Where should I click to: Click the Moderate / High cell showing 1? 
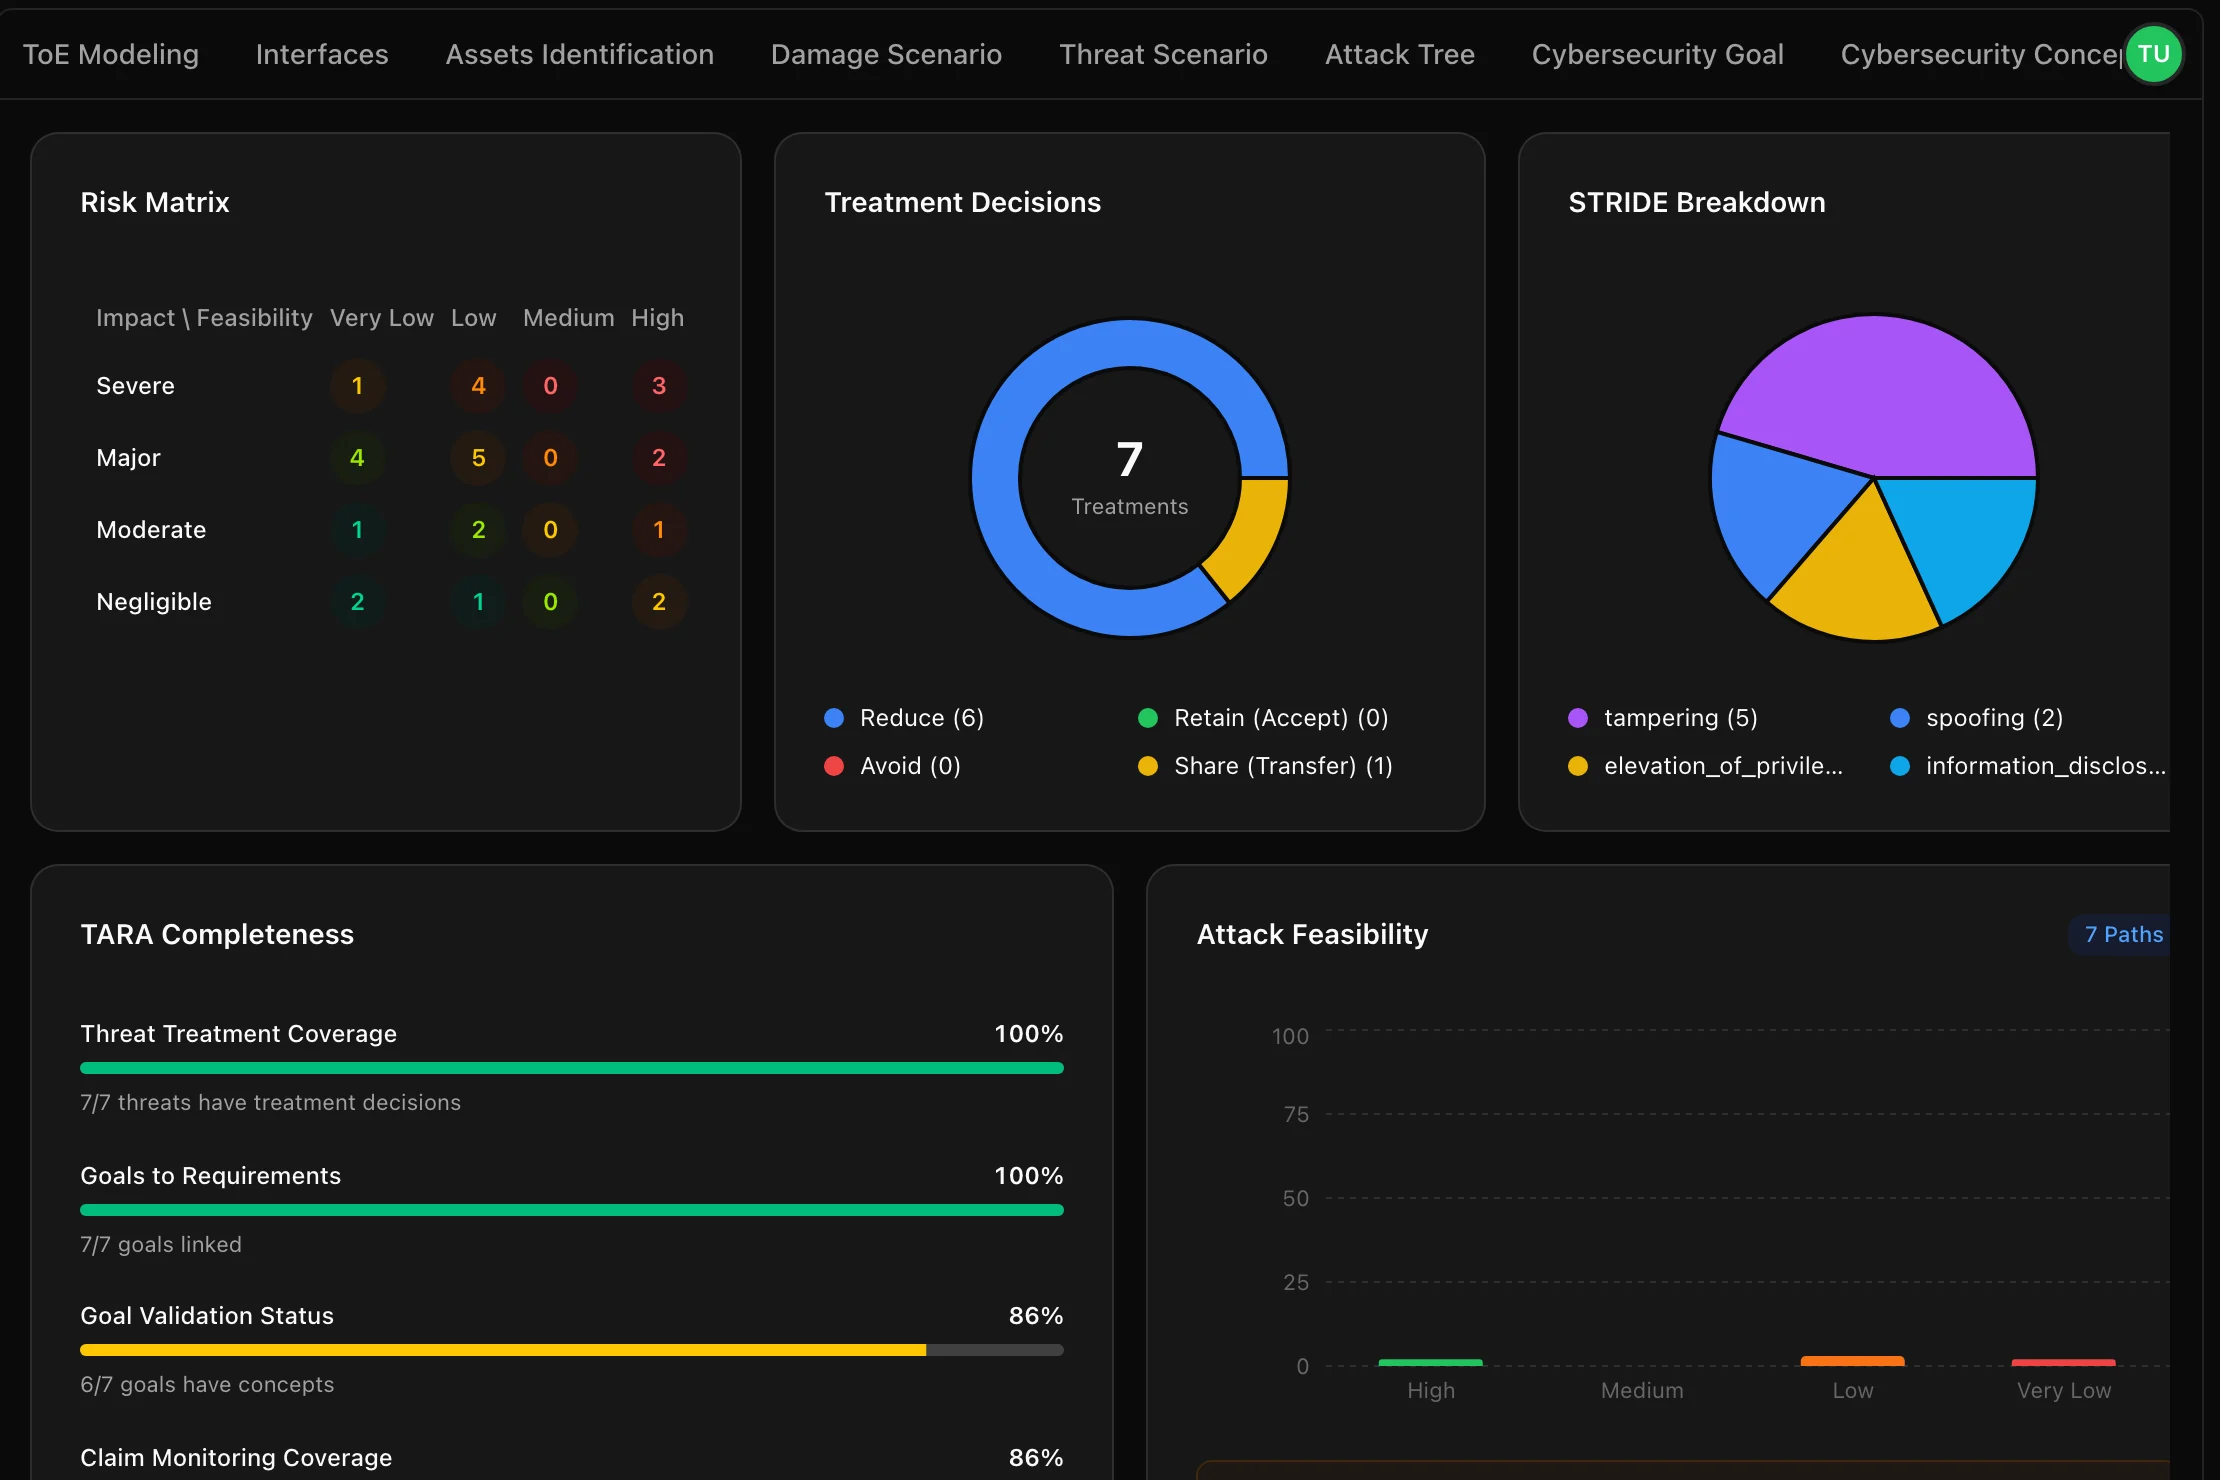(x=659, y=530)
